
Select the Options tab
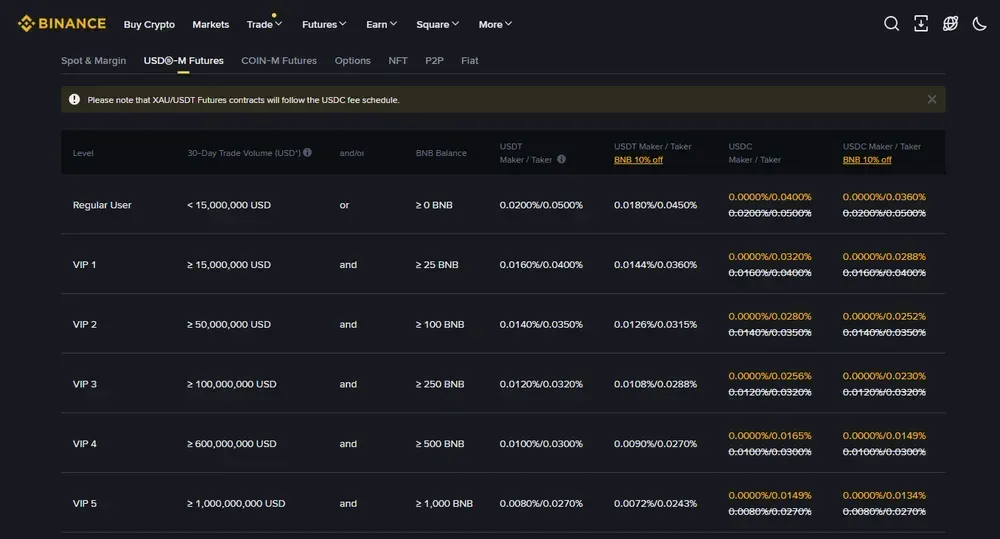(x=352, y=61)
